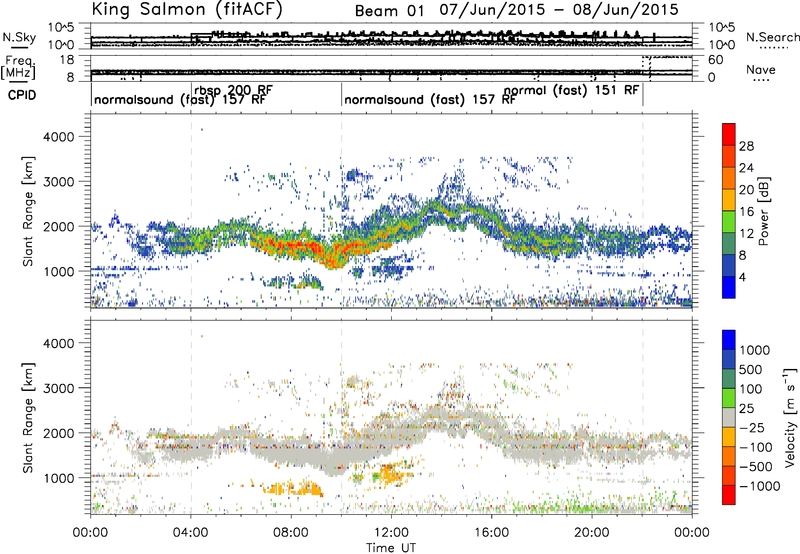Select the yellow Velocity segment between -25 and -100

[x=729, y=437]
